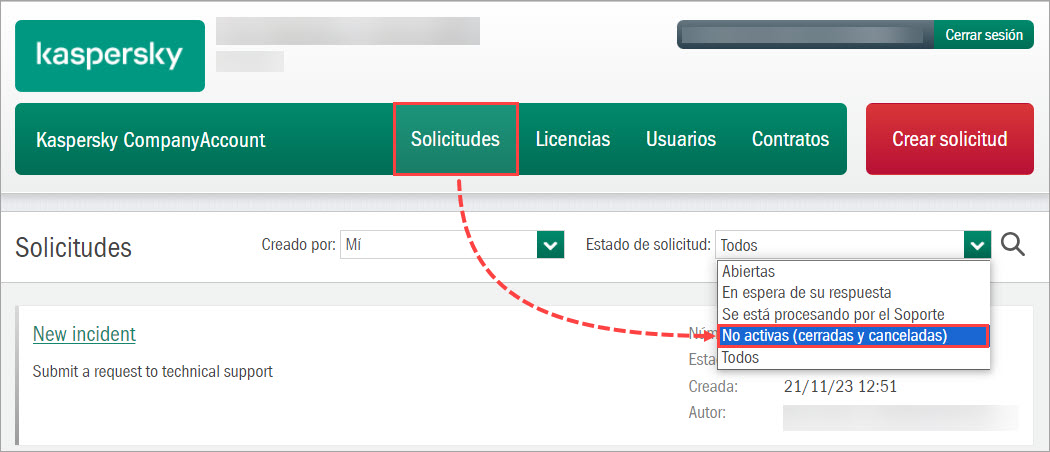Click Kaspersky CompanyAccount title
The height and width of the screenshot is (452, 1050).
pyautogui.click(x=151, y=140)
